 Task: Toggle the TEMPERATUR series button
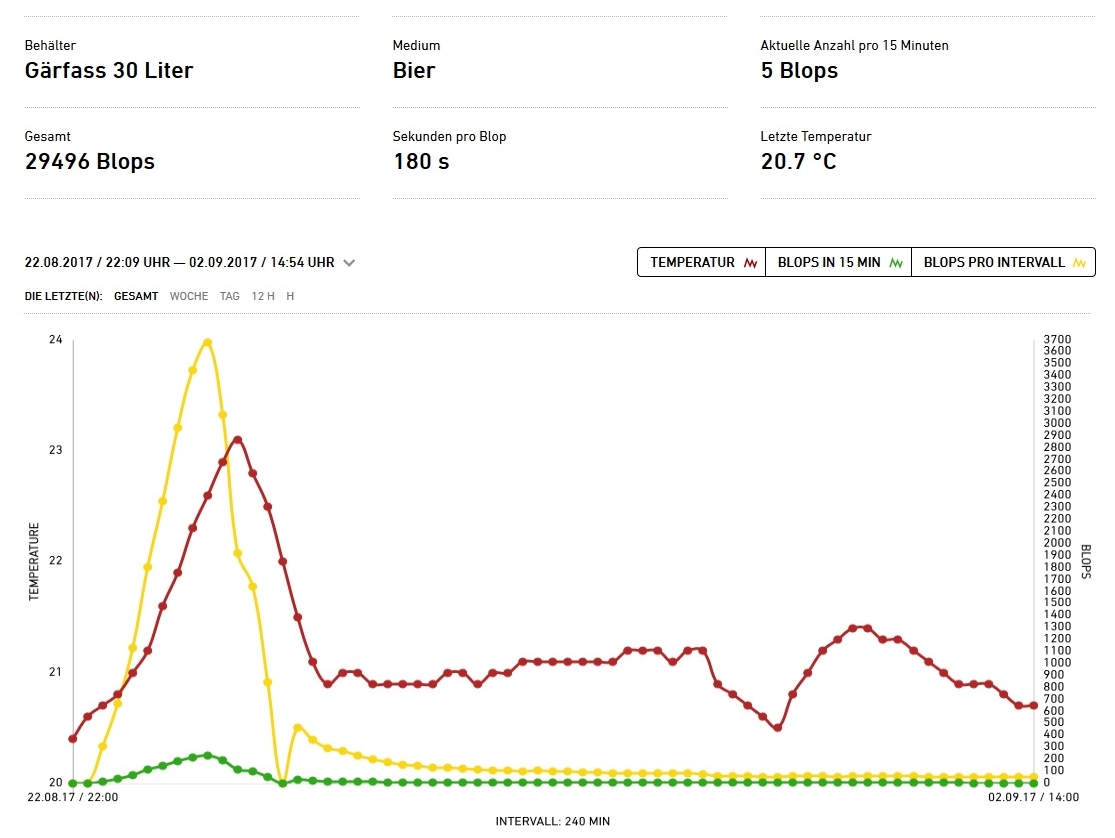tap(701, 263)
